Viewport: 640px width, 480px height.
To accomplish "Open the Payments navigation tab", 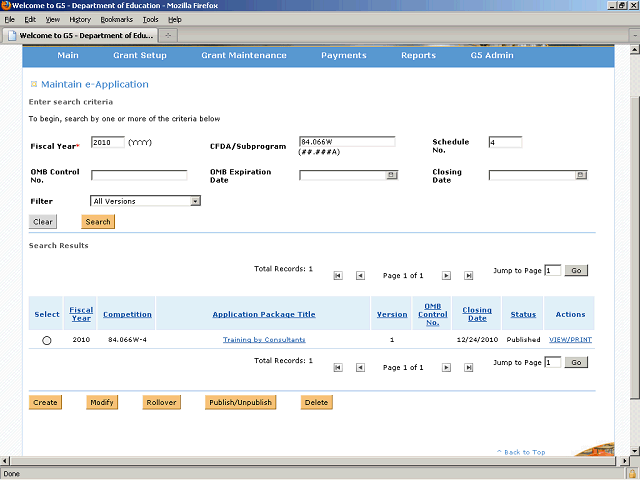I will coord(343,55).
